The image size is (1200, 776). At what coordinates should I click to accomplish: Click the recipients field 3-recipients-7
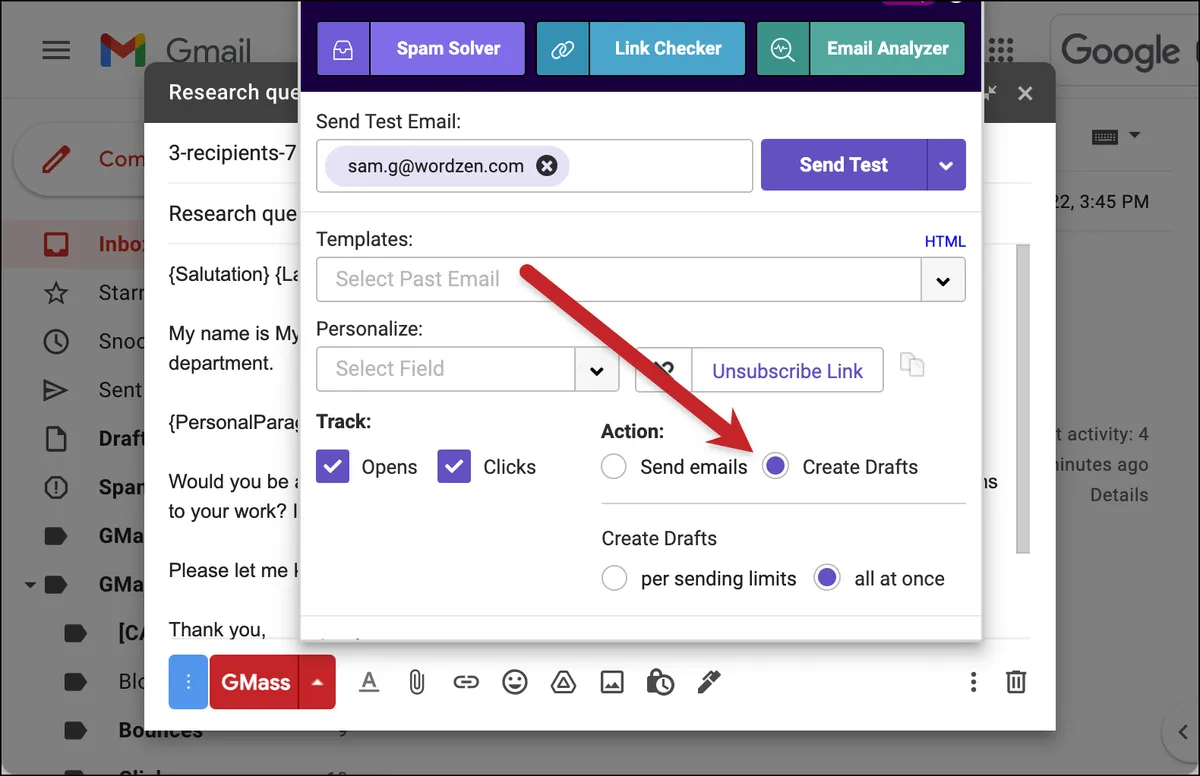point(232,154)
